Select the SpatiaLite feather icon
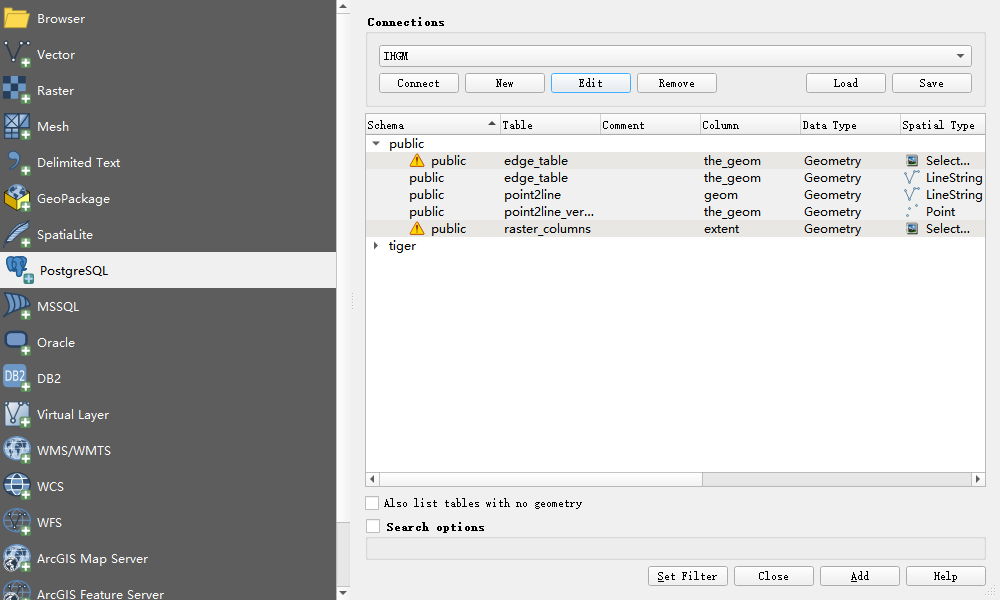 coord(17,235)
